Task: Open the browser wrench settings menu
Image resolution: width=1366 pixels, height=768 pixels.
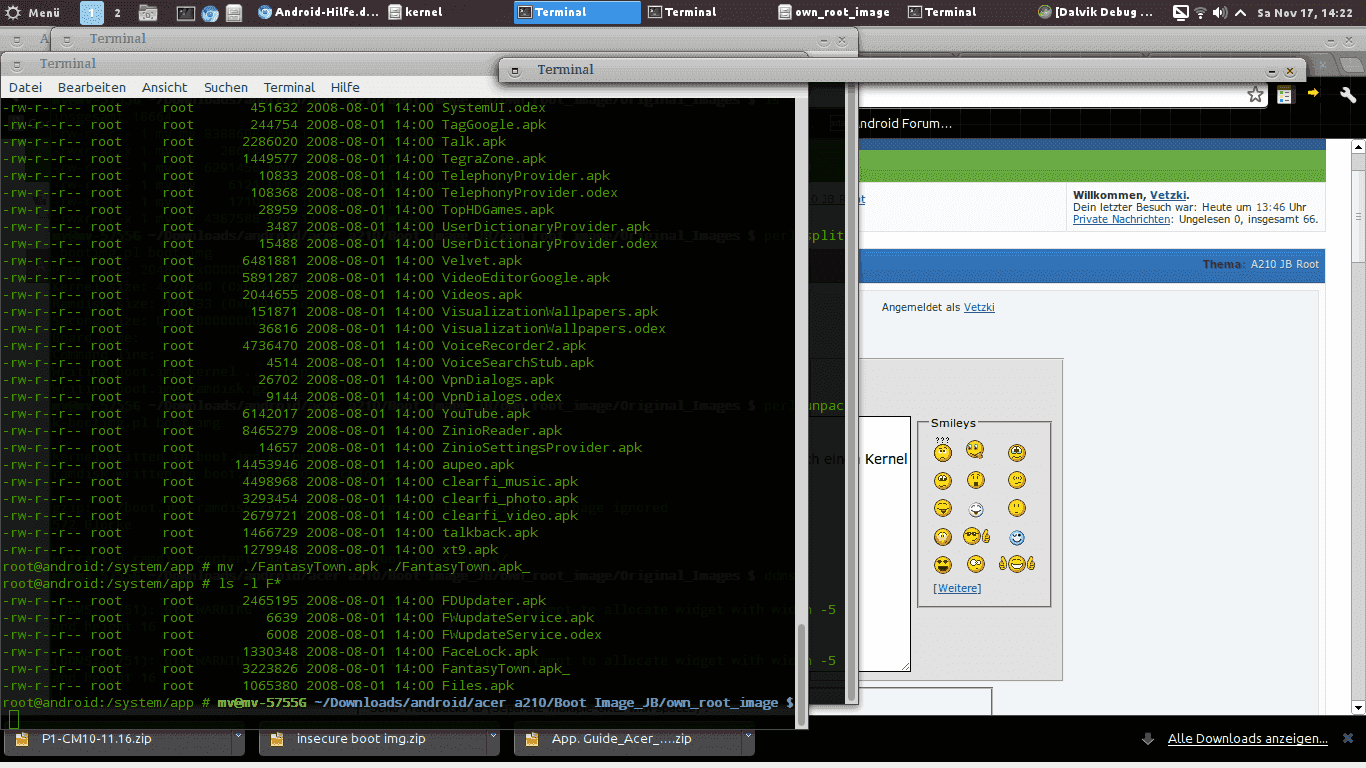Action: point(1348,94)
